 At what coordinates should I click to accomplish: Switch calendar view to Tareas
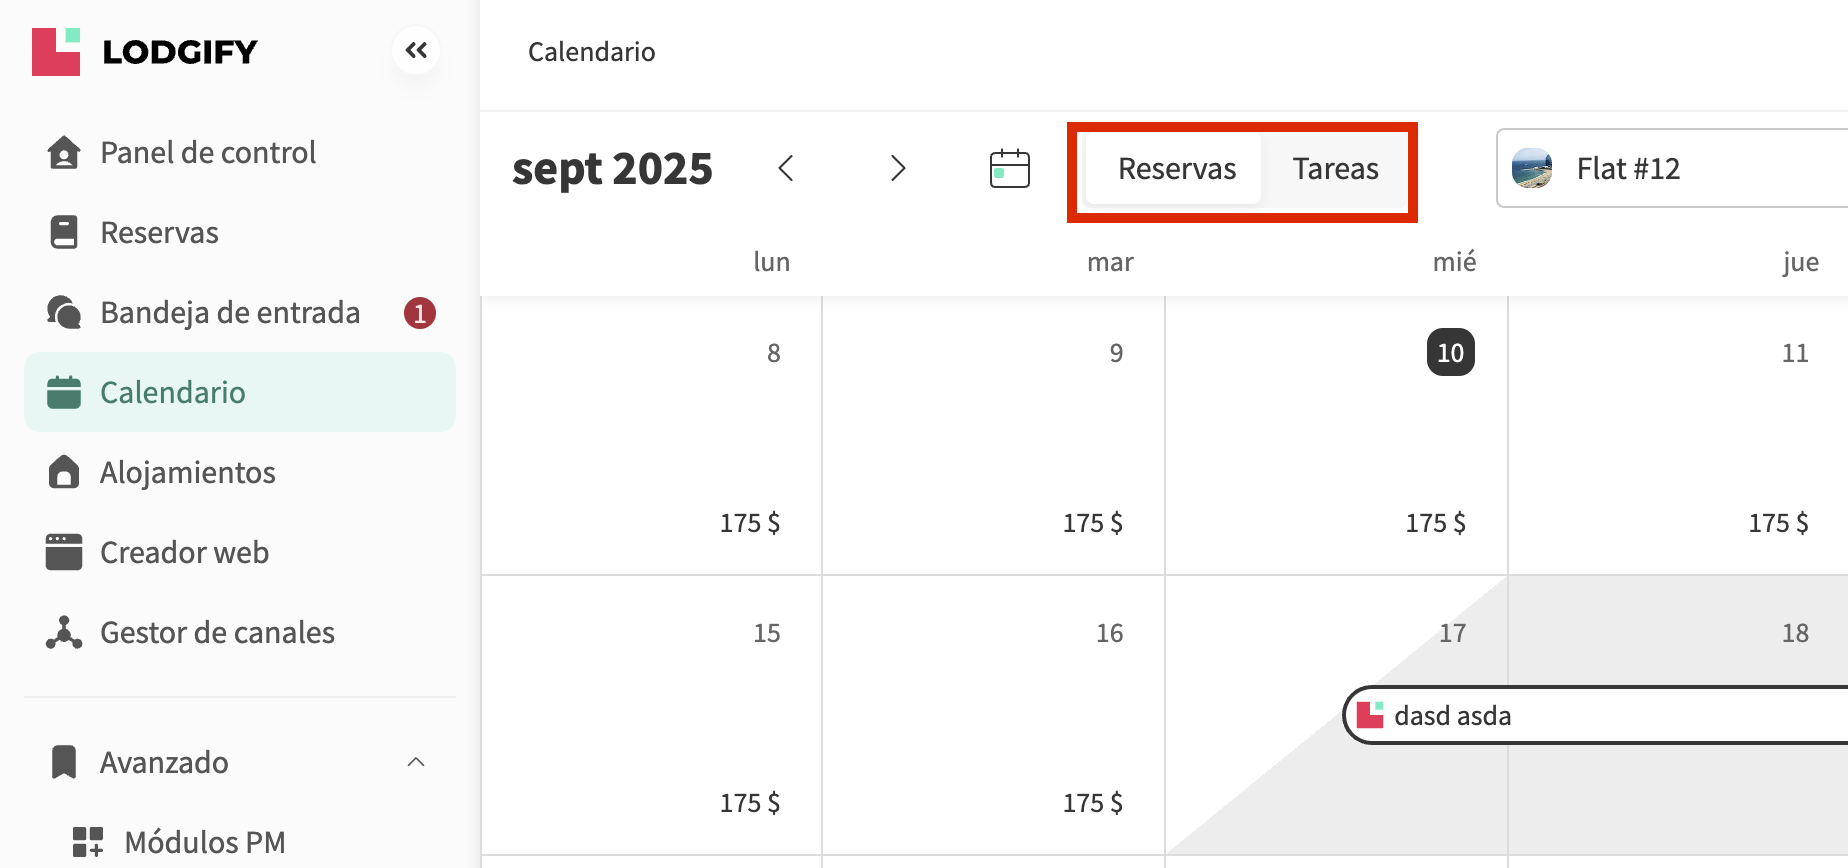[1335, 169]
